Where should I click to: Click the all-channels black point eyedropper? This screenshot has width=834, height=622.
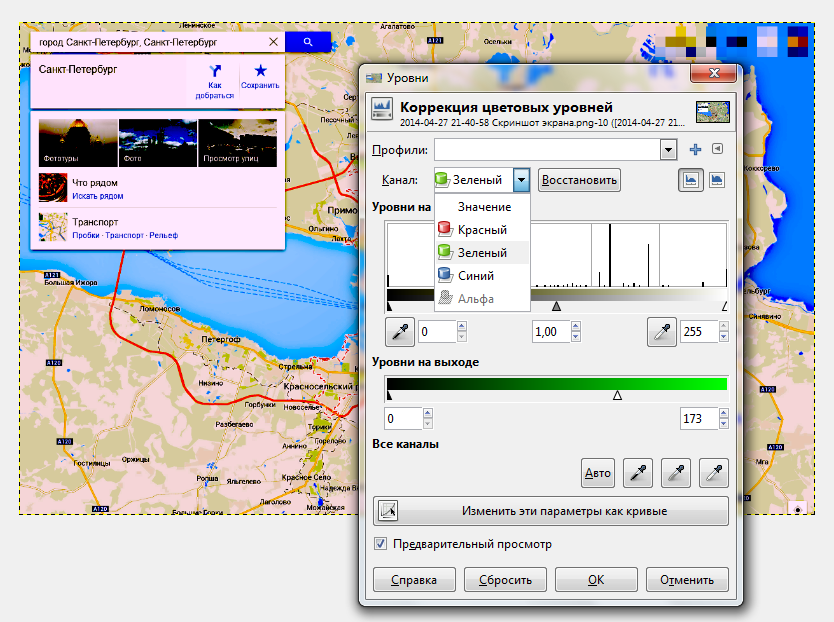(638, 472)
